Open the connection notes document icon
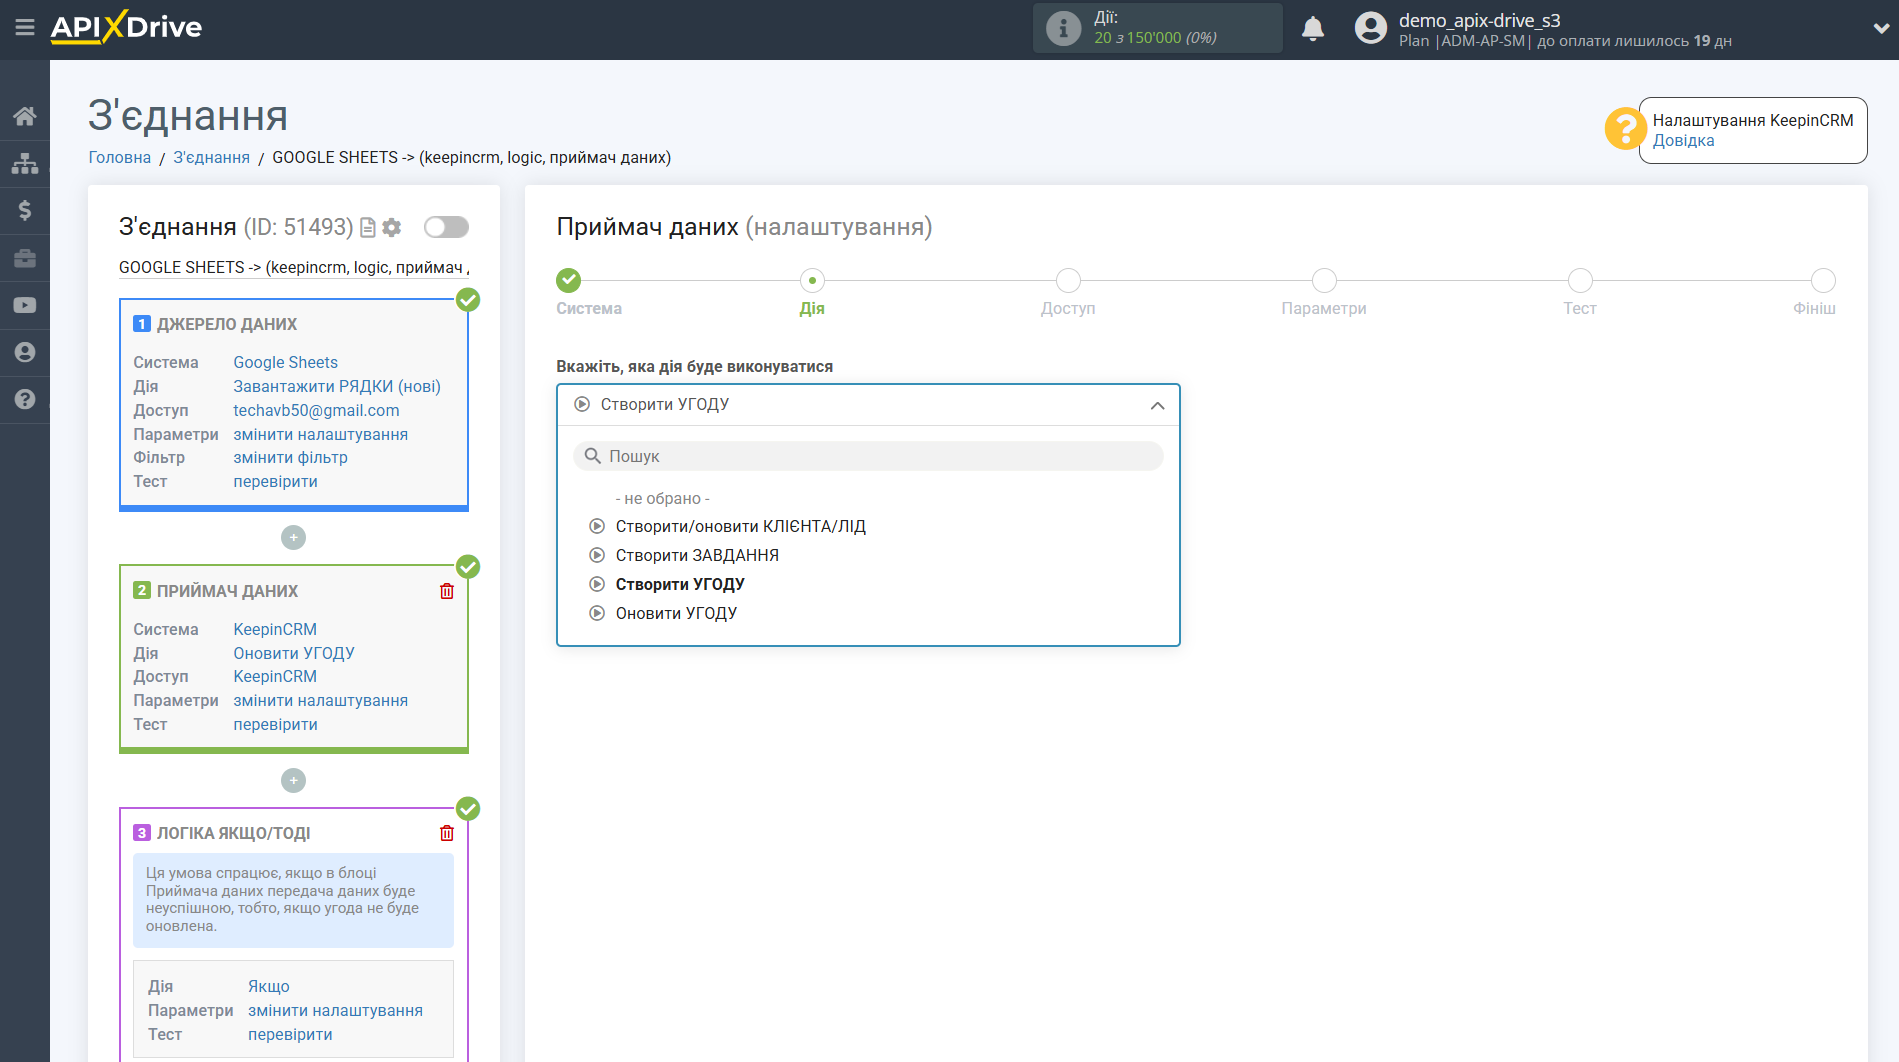 pyautogui.click(x=368, y=228)
